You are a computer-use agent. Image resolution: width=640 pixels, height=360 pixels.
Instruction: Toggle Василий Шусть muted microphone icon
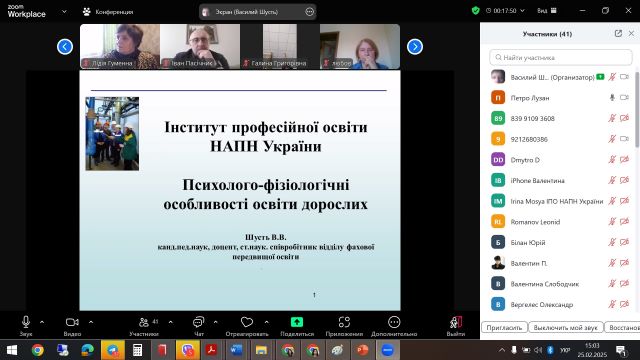click(x=612, y=77)
